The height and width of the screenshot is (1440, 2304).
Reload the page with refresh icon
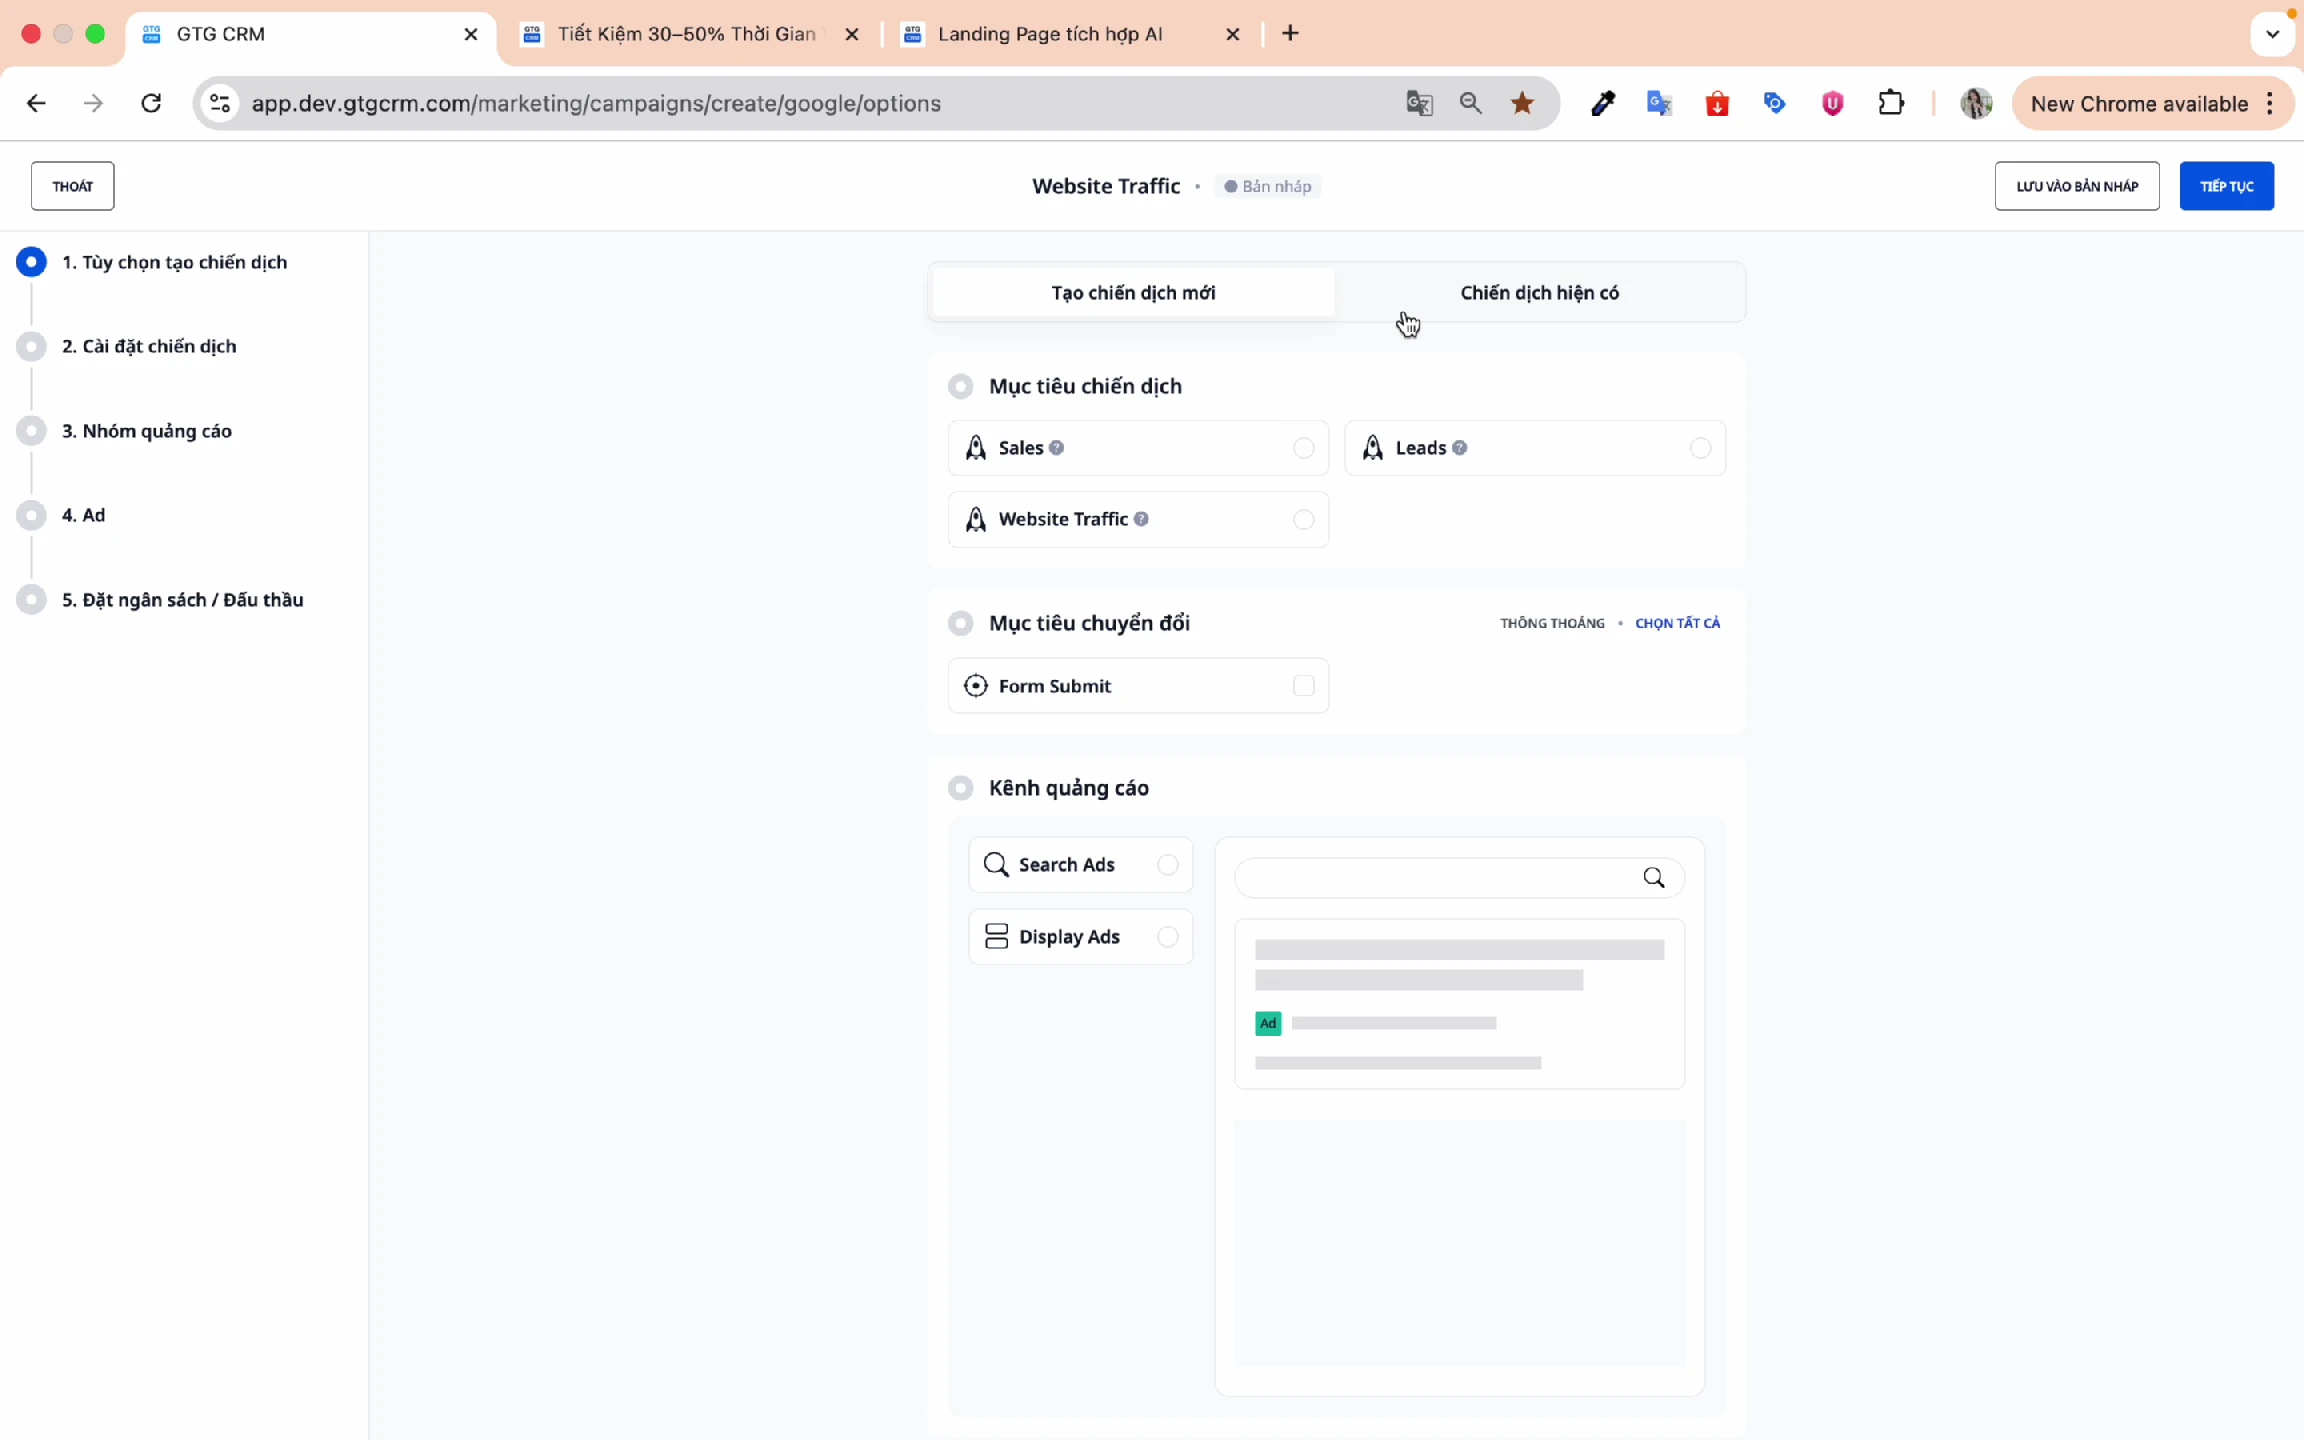point(151,103)
